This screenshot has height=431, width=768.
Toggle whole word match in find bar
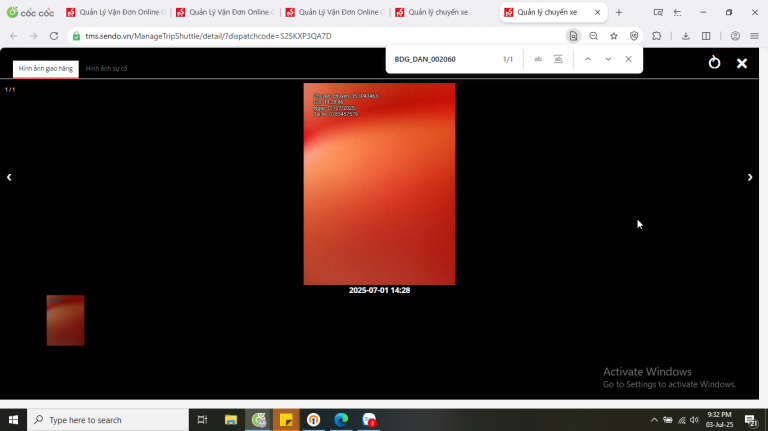[x=558, y=59]
